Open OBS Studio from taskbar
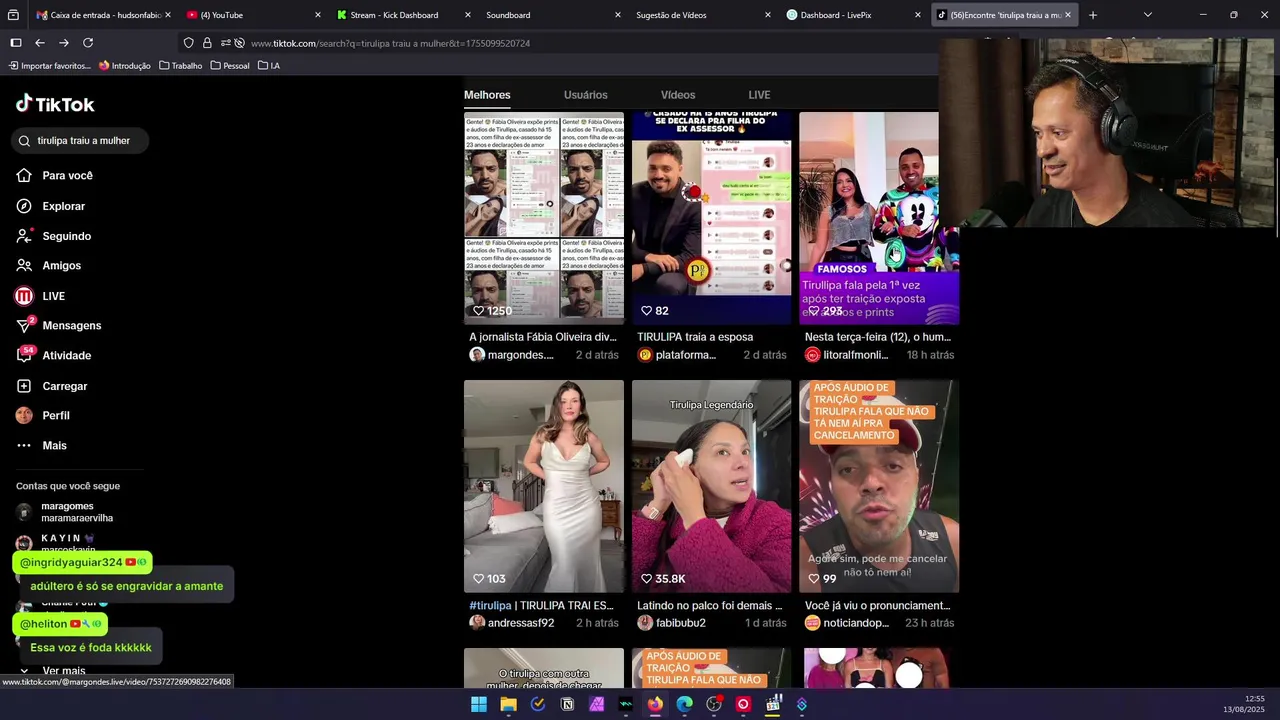 [x=714, y=704]
